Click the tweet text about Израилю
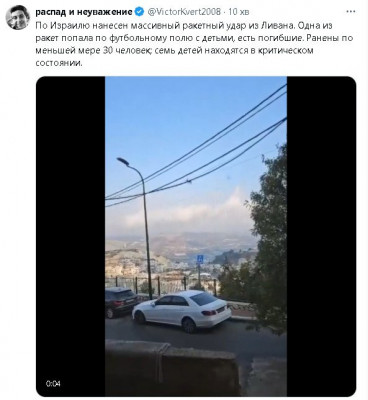 tap(194, 44)
